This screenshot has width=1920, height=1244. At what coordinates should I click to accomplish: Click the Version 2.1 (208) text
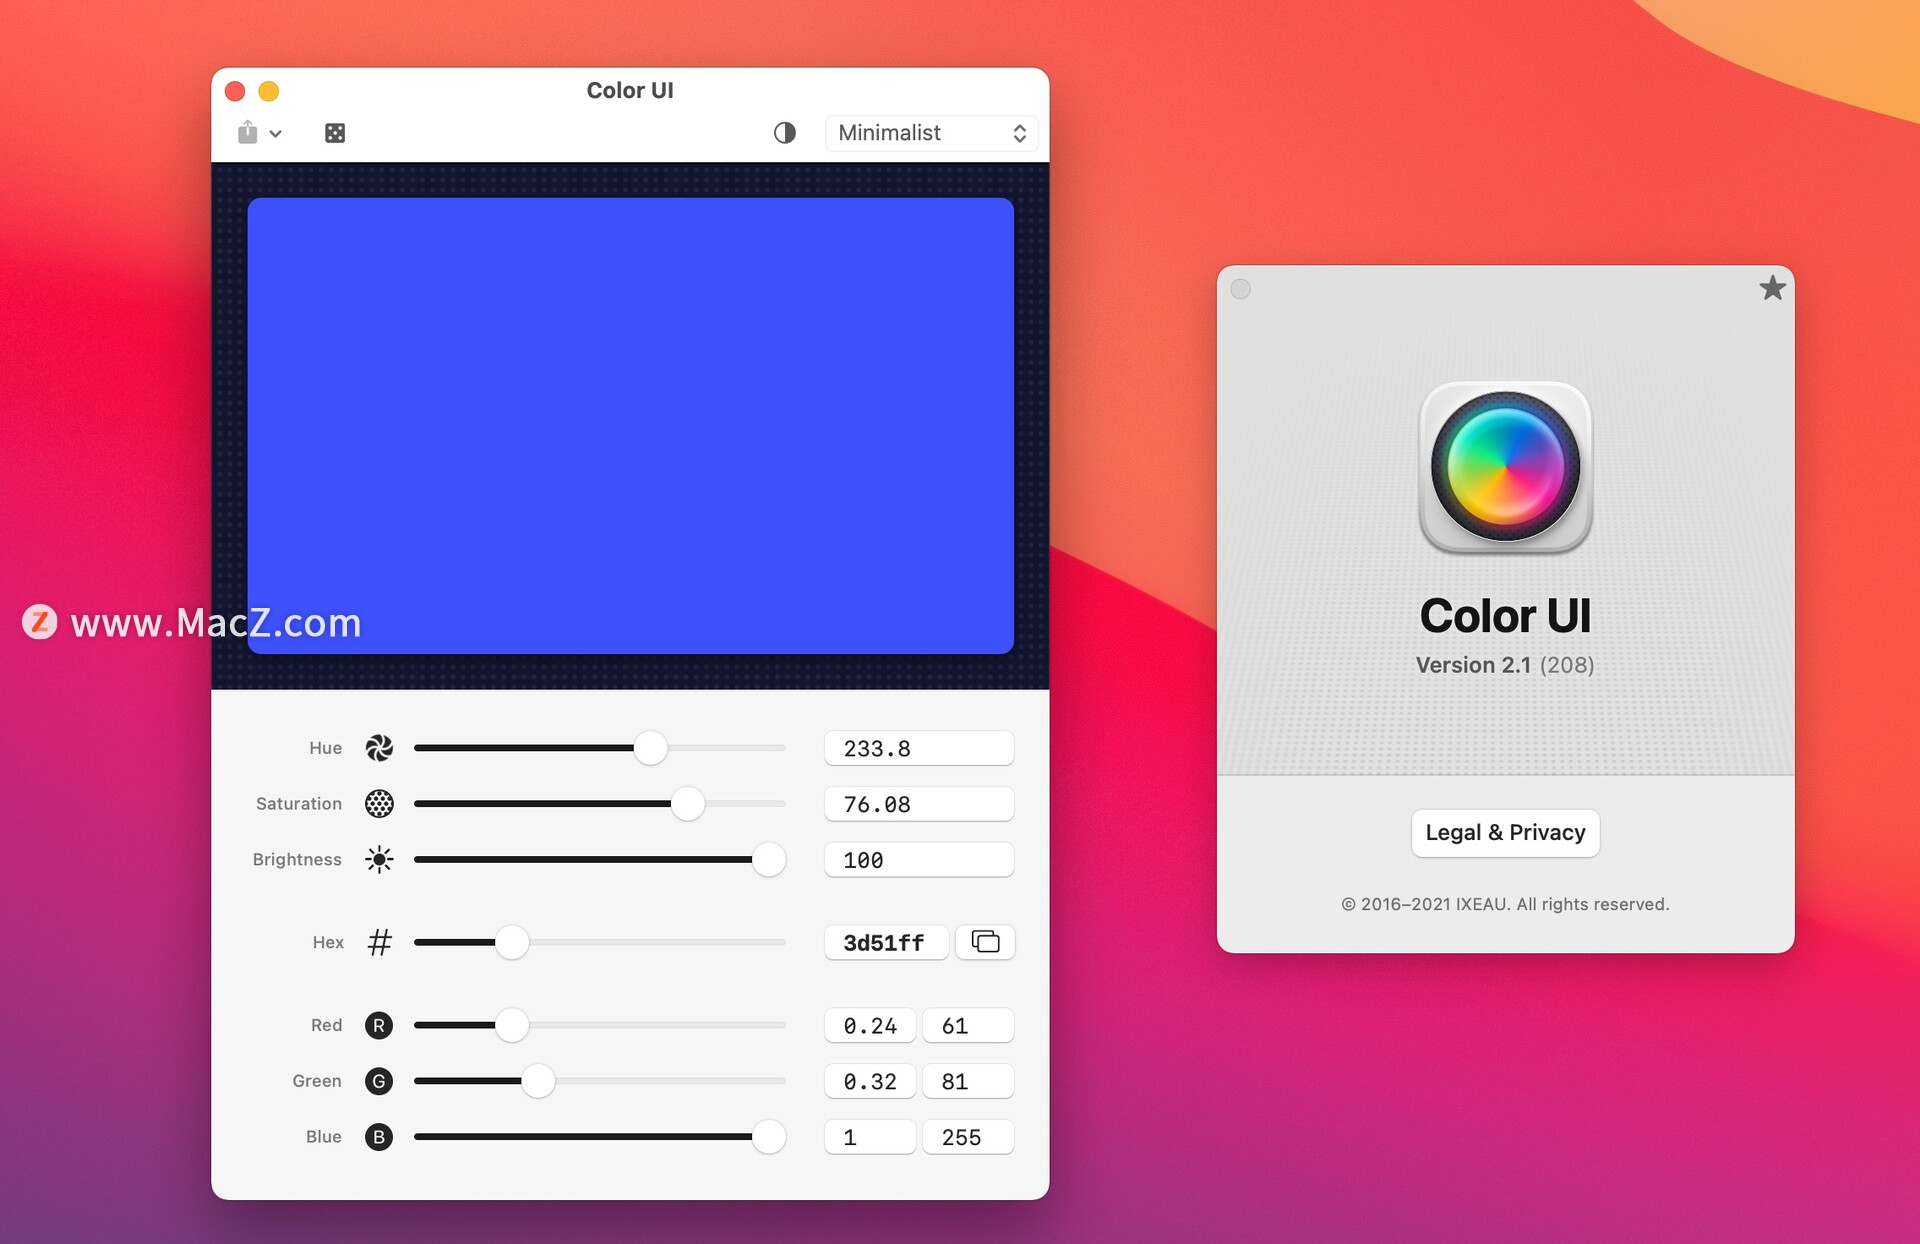(x=1505, y=665)
